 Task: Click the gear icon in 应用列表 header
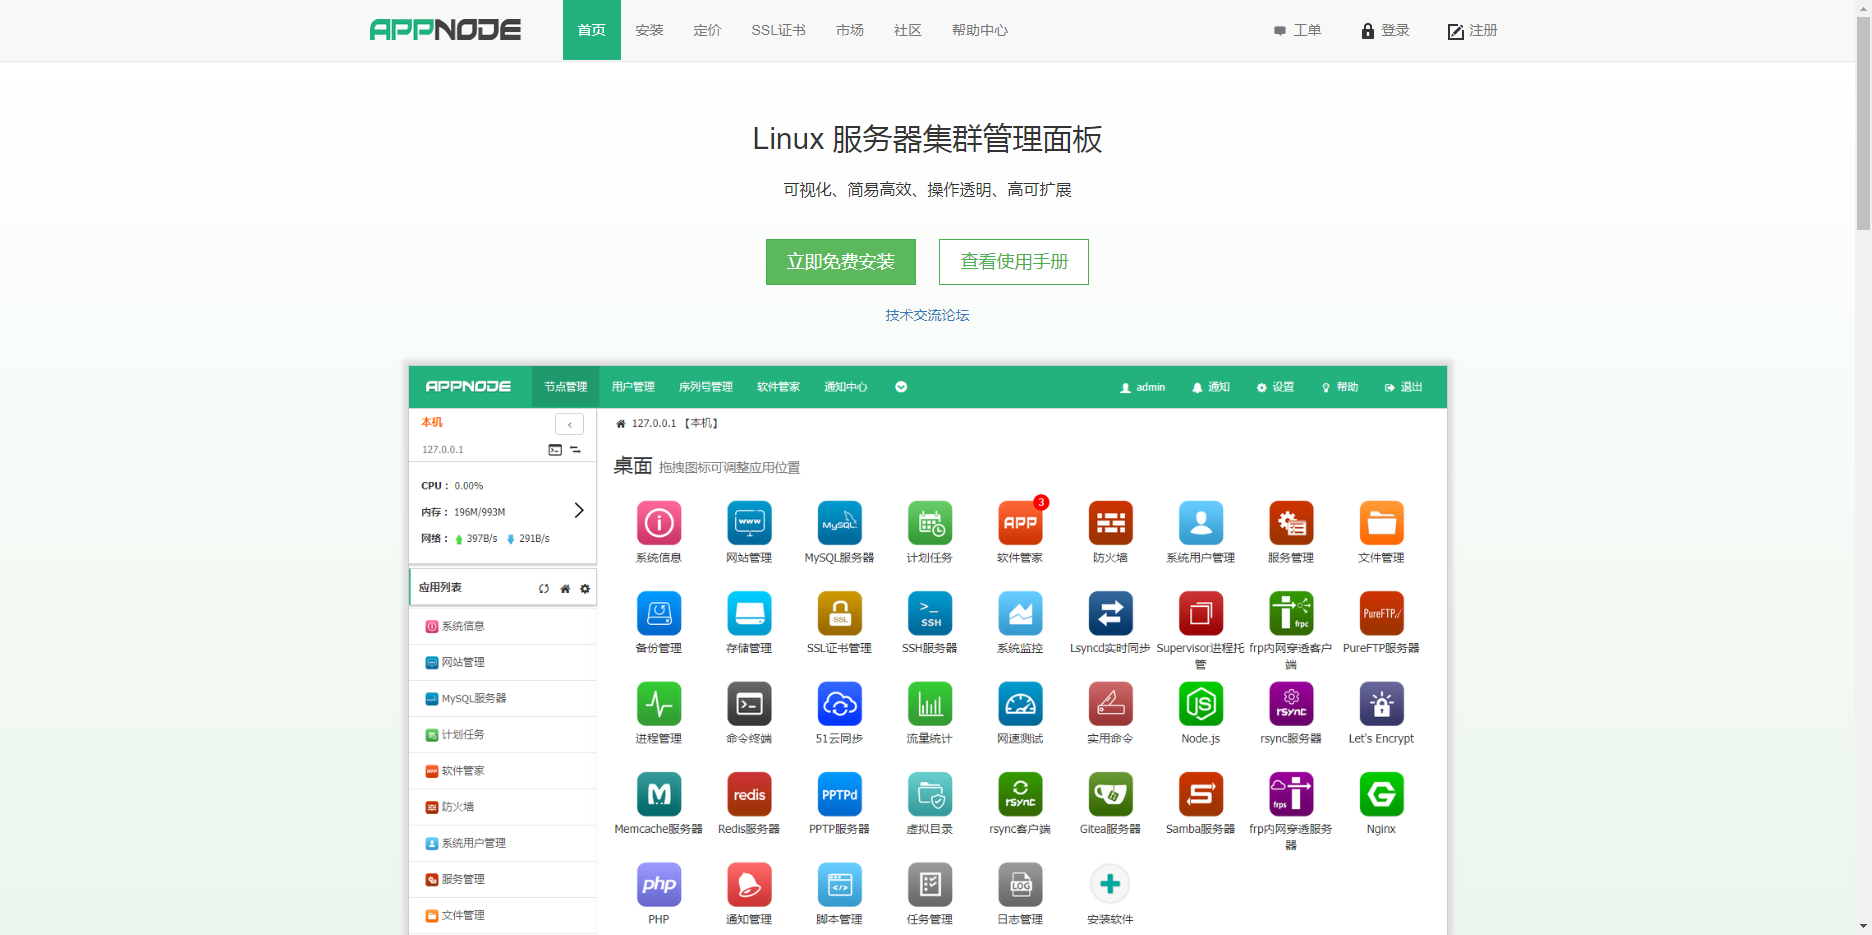[585, 589]
